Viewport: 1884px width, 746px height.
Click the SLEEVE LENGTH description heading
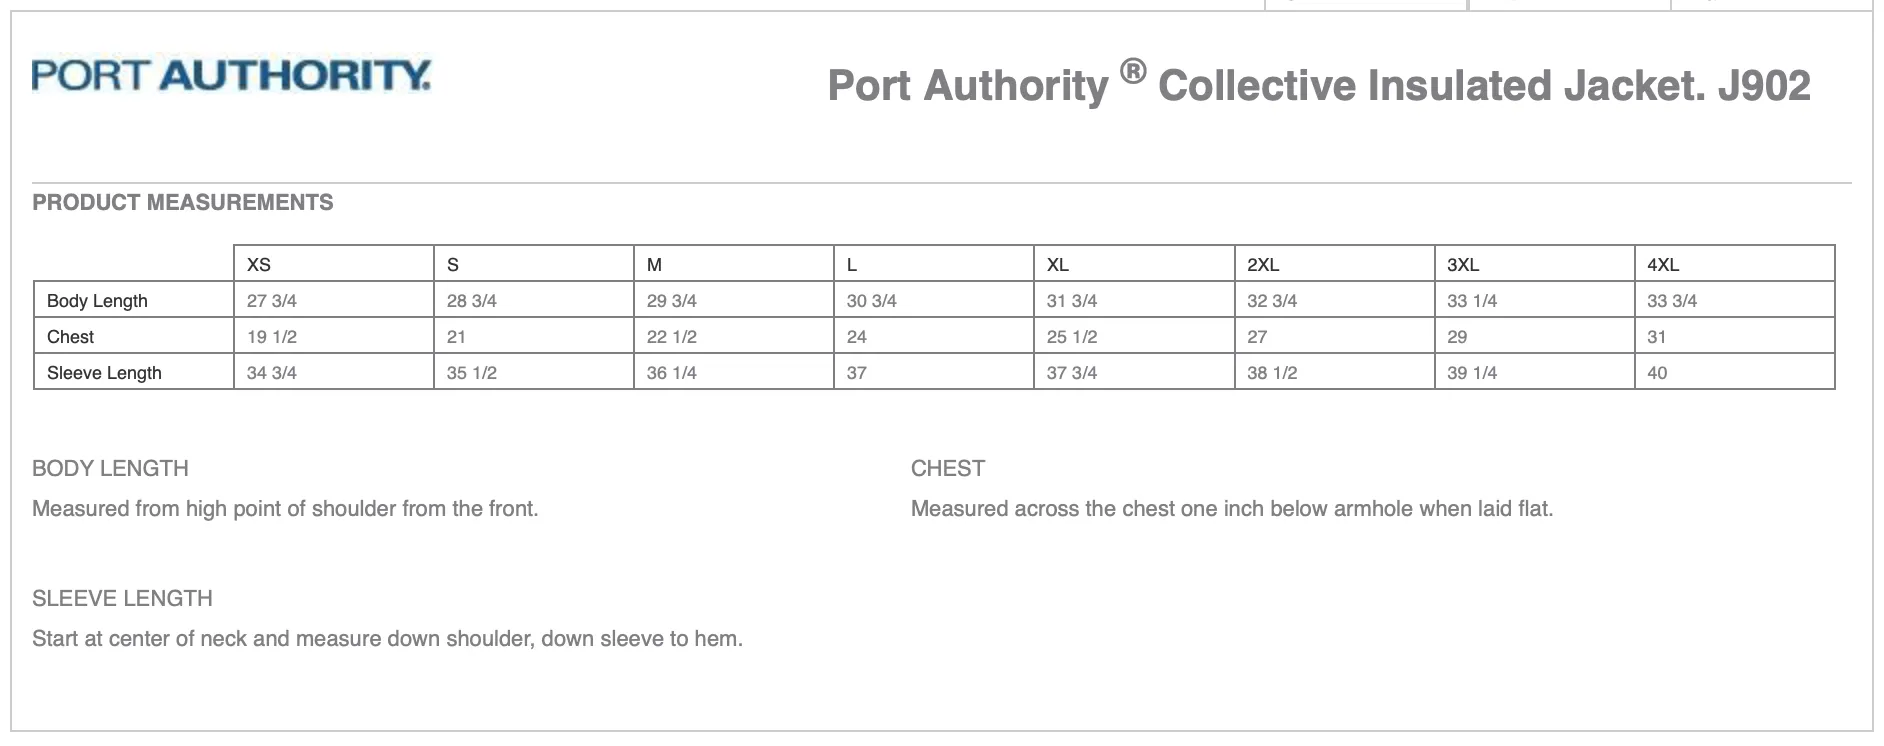coord(122,598)
